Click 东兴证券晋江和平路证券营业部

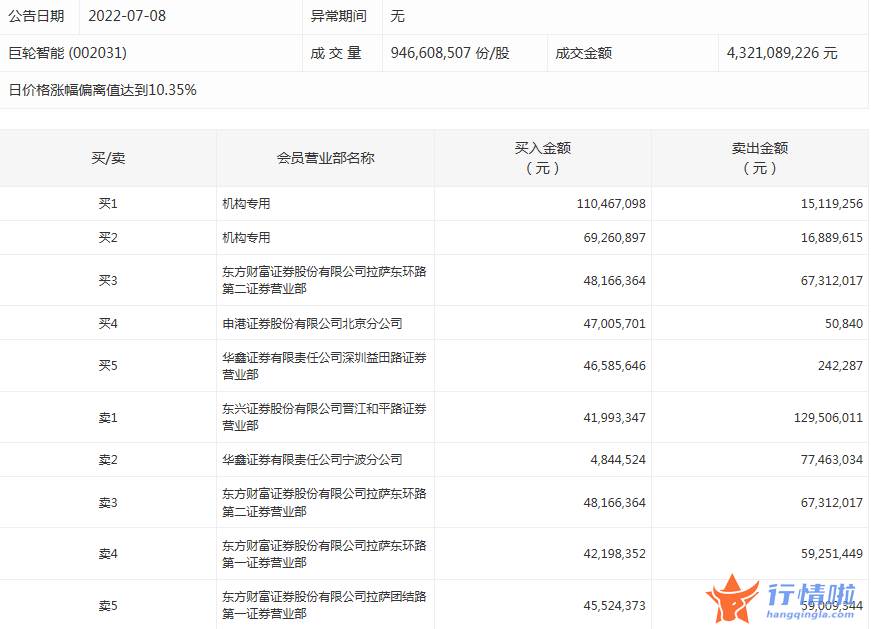tap(324, 417)
